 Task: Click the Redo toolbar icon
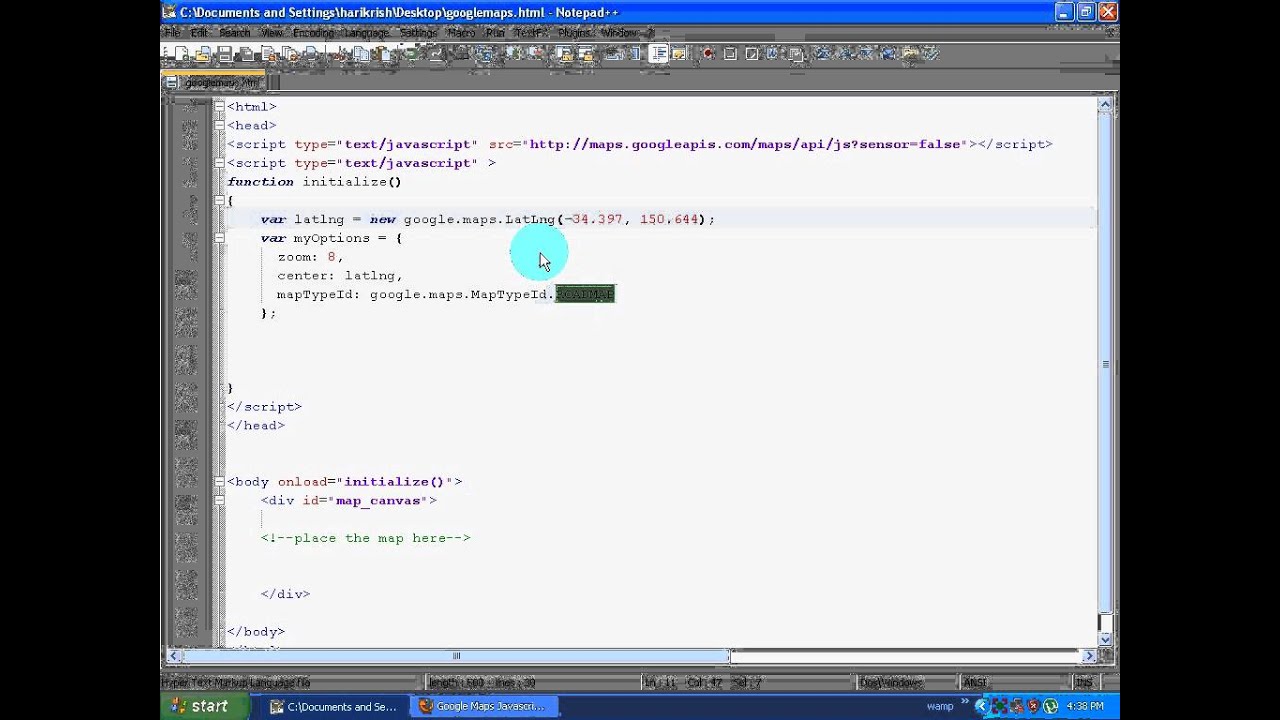[436, 54]
